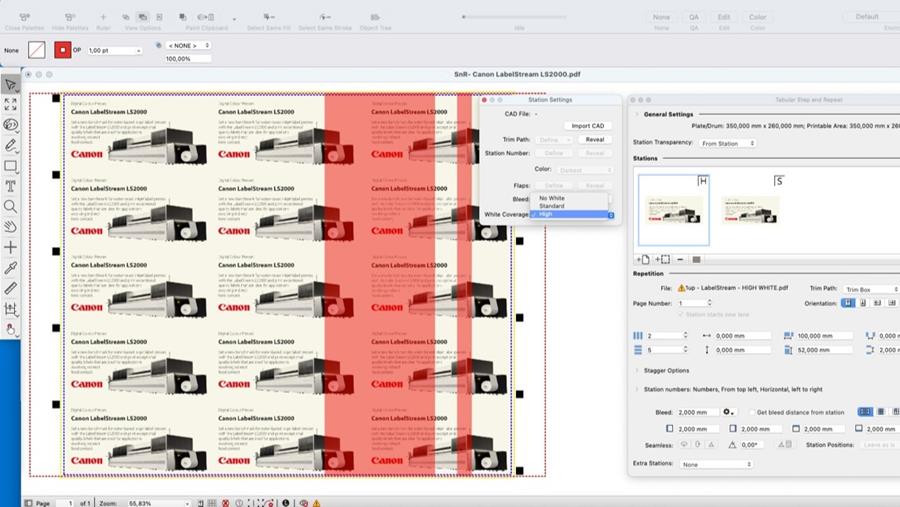
Task: Click the Ruler toolbar icon
Action: (103, 18)
